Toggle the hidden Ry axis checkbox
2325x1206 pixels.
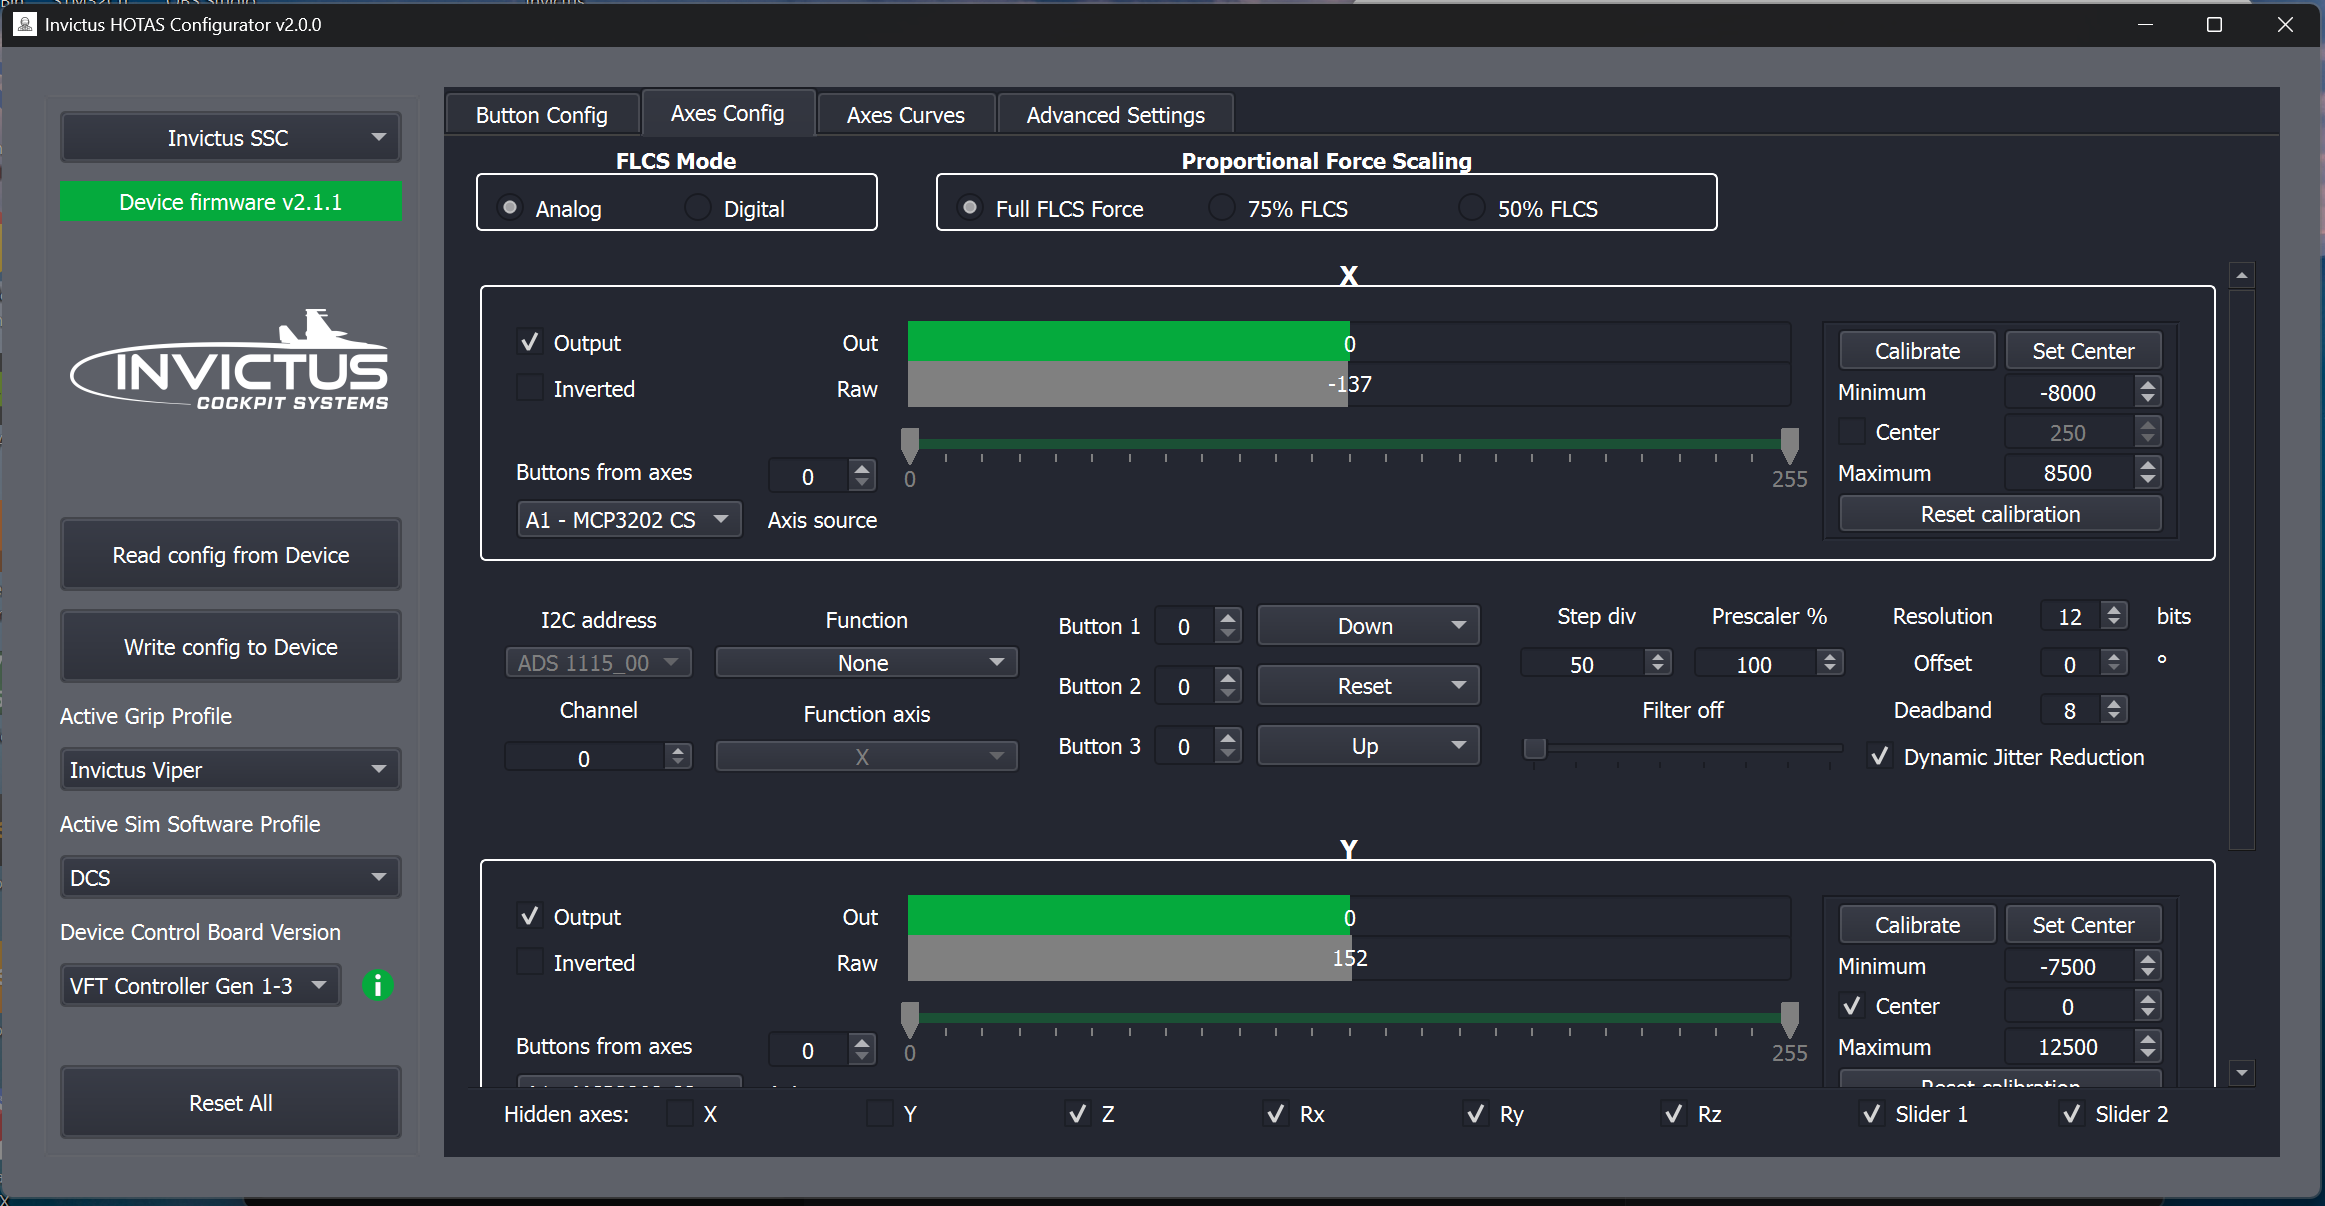(x=1476, y=1114)
